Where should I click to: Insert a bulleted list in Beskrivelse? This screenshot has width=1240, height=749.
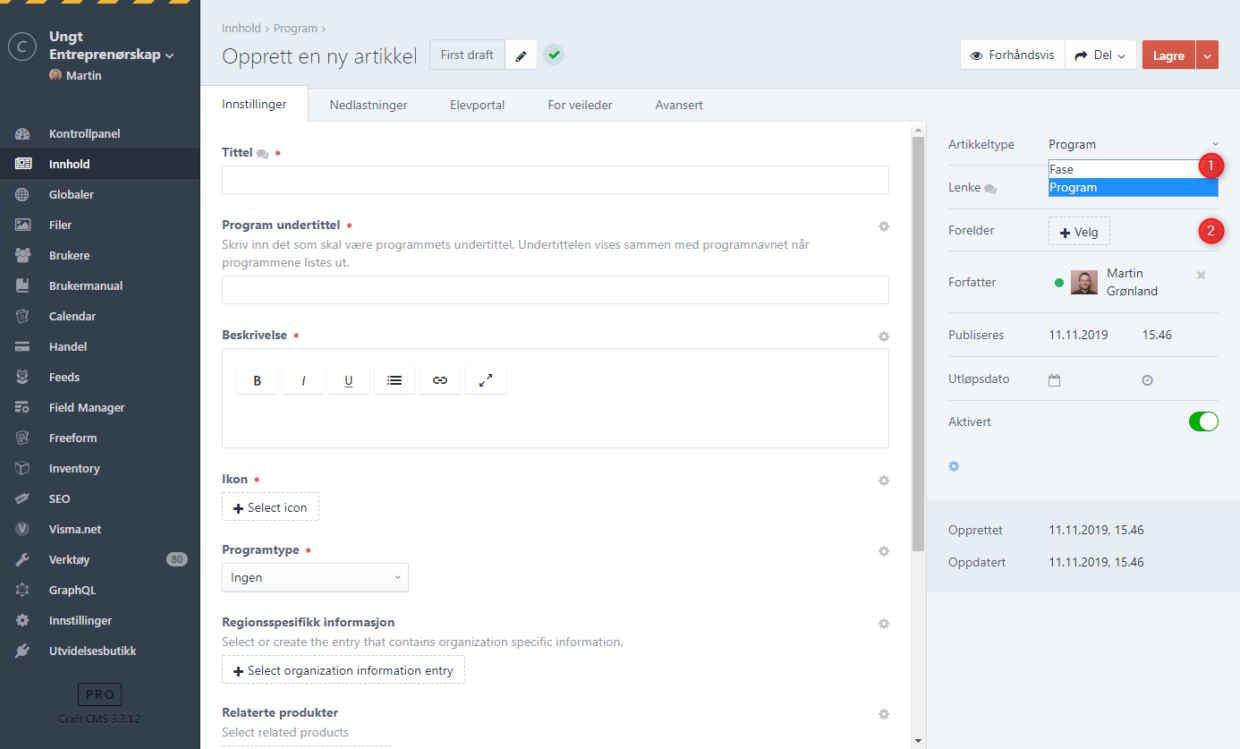pyautogui.click(x=394, y=380)
